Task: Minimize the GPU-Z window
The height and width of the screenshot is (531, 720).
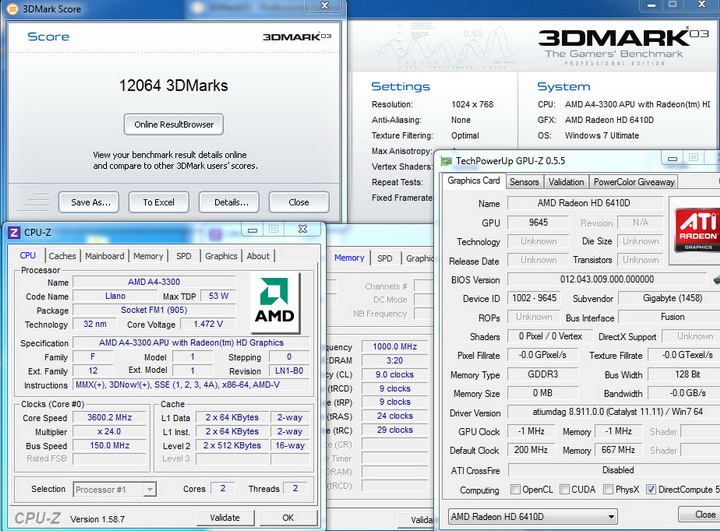Action: [672, 158]
